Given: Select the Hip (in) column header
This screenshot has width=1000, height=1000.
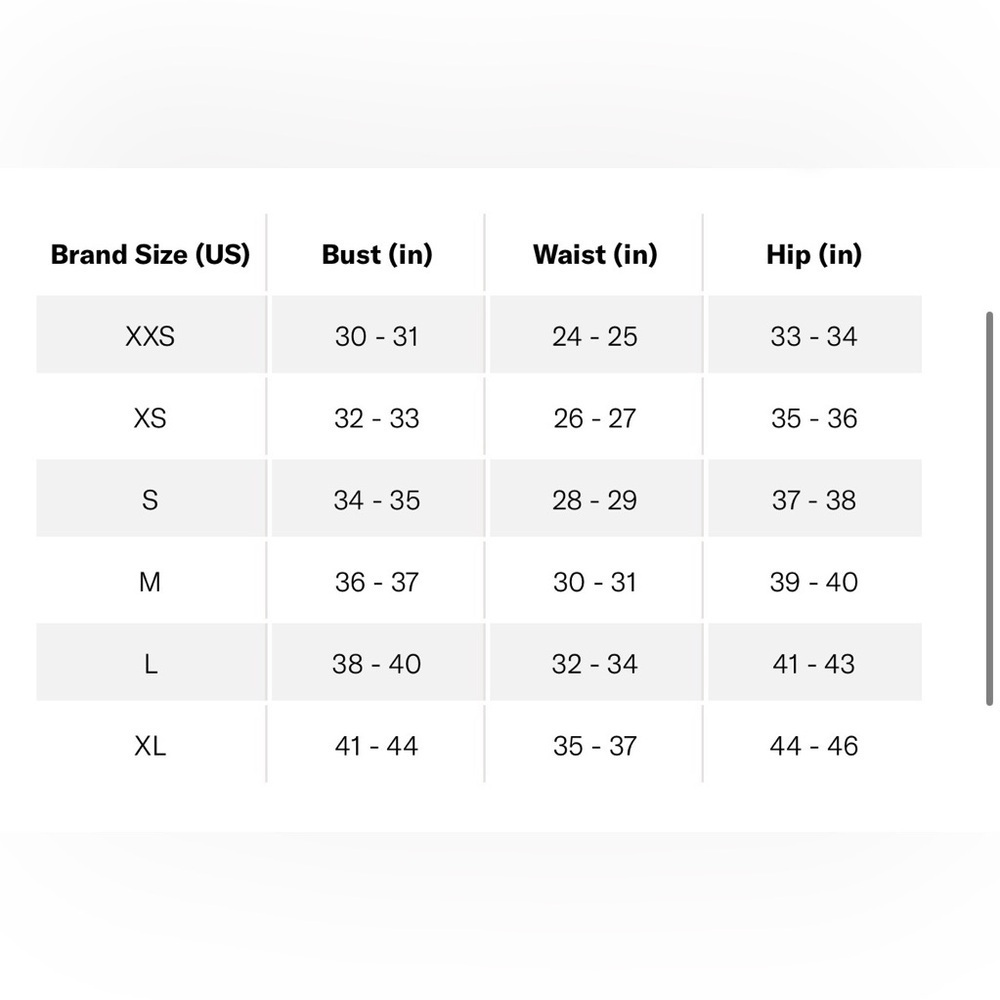Looking at the screenshot, I should click(x=814, y=254).
